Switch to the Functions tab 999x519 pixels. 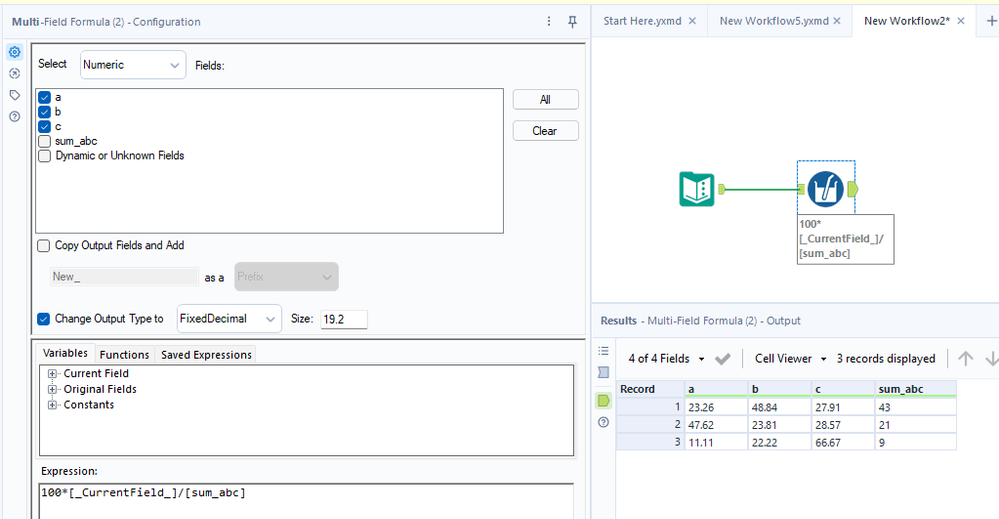click(124, 355)
